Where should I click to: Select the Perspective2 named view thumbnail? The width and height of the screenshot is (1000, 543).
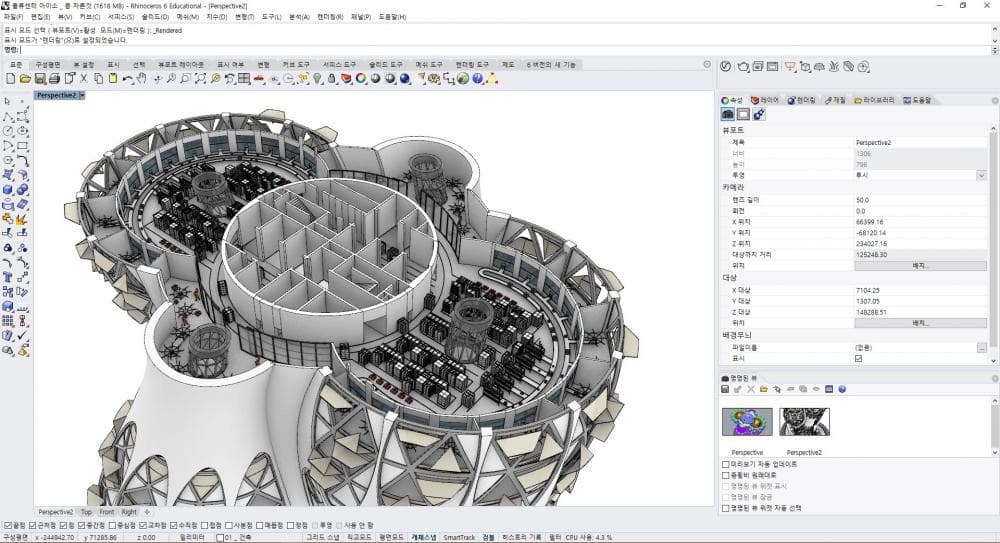tap(804, 422)
